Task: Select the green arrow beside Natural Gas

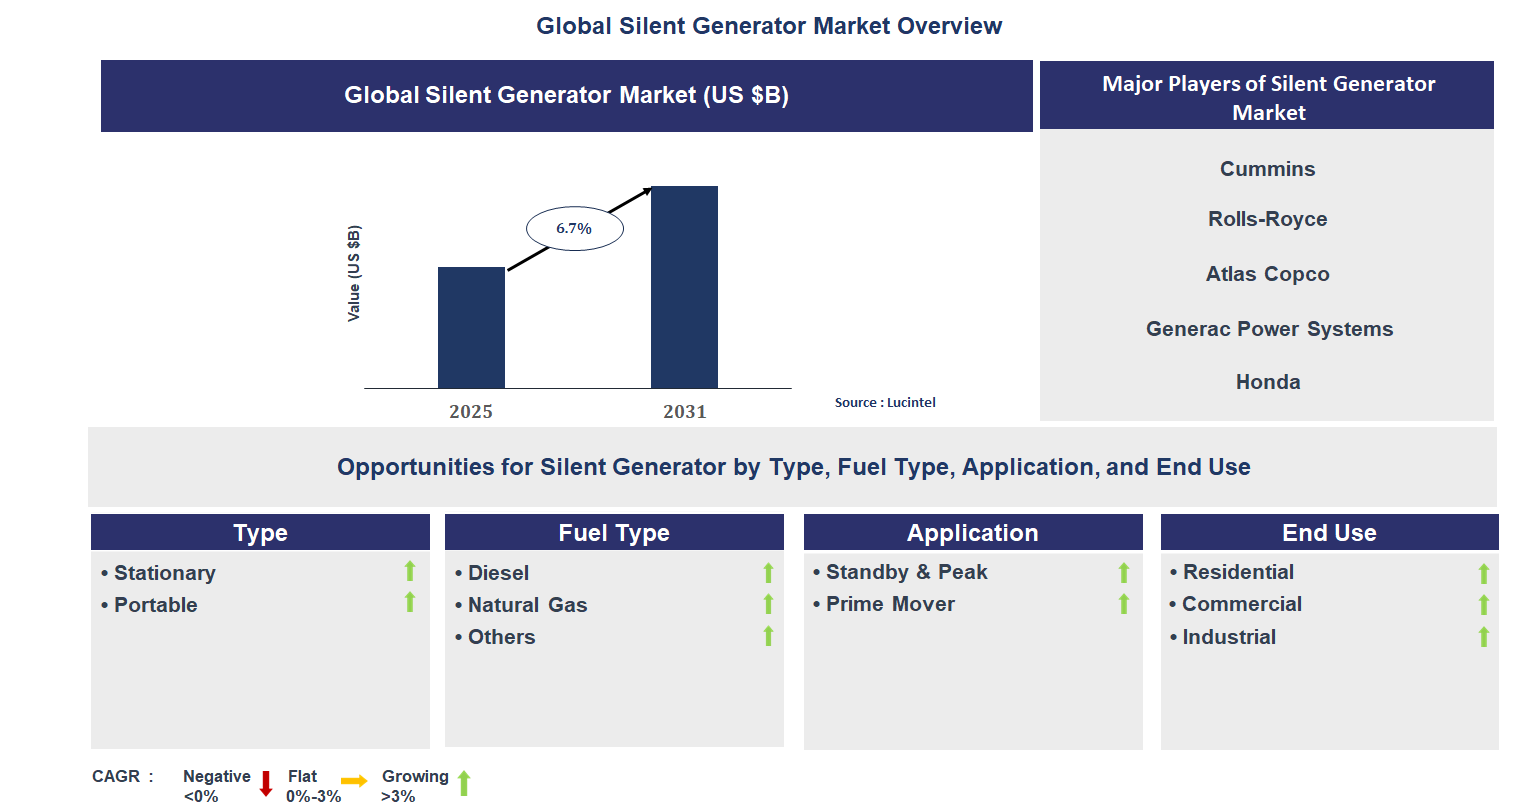Action: click(767, 604)
